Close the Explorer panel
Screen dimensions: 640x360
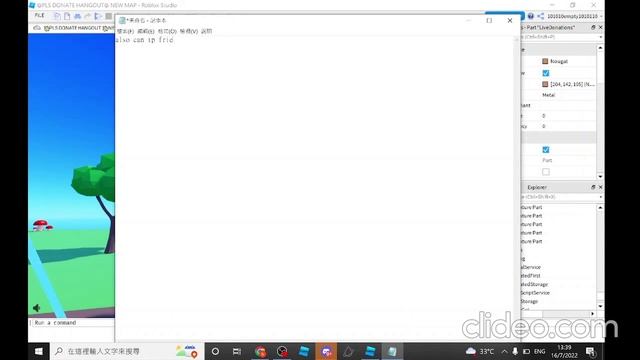point(600,187)
